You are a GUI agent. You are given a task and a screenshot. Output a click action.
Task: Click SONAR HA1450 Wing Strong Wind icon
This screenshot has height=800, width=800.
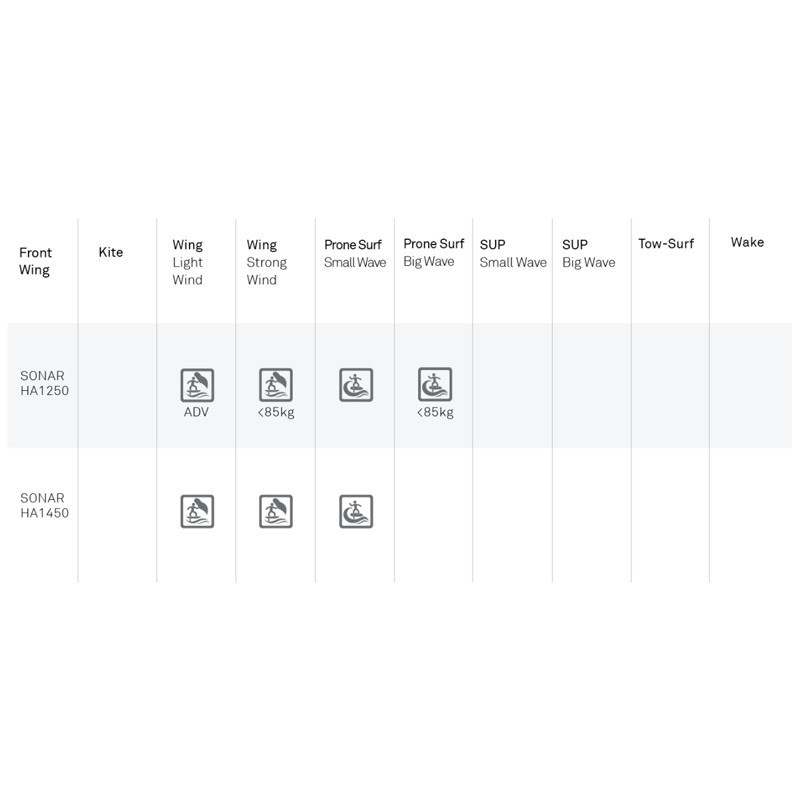(276, 511)
